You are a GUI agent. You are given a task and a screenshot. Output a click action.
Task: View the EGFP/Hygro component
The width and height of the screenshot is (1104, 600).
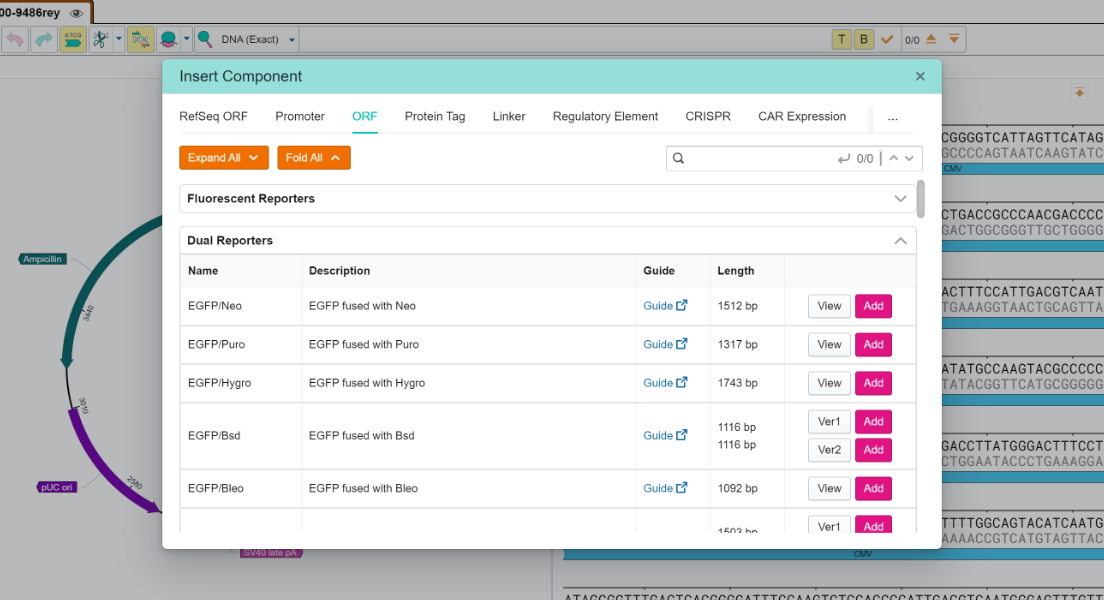click(x=829, y=383)
